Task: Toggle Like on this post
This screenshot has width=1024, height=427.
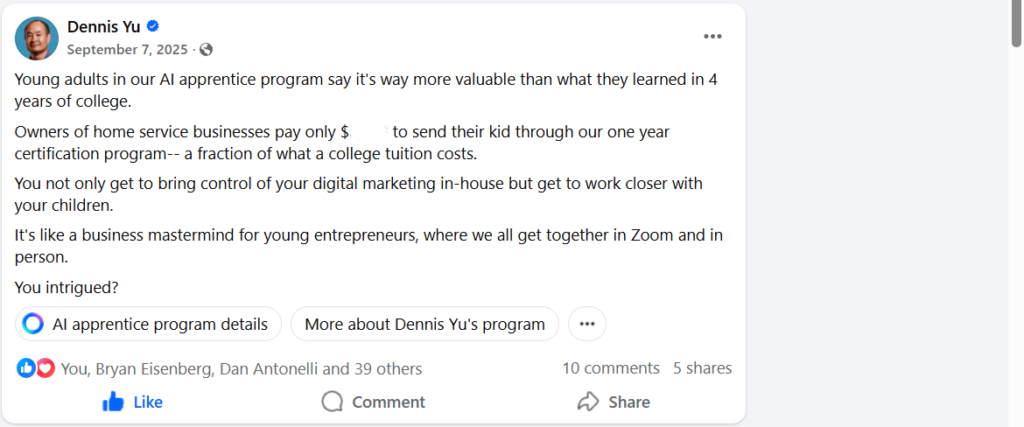Action: coord(132,402)
